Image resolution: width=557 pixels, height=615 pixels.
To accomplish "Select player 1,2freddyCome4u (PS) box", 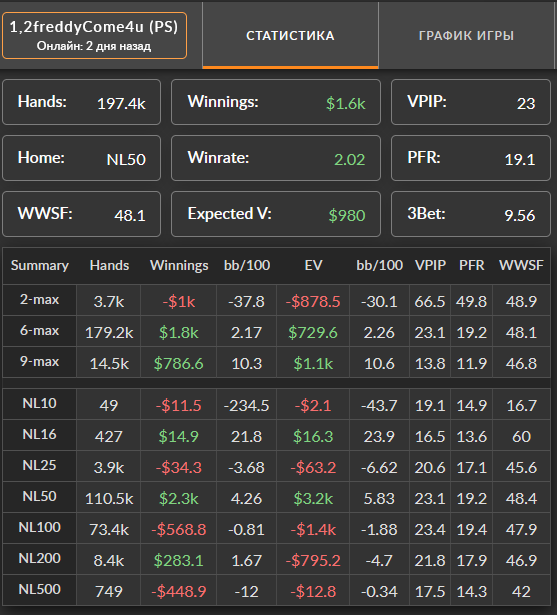I will [94, 35].
